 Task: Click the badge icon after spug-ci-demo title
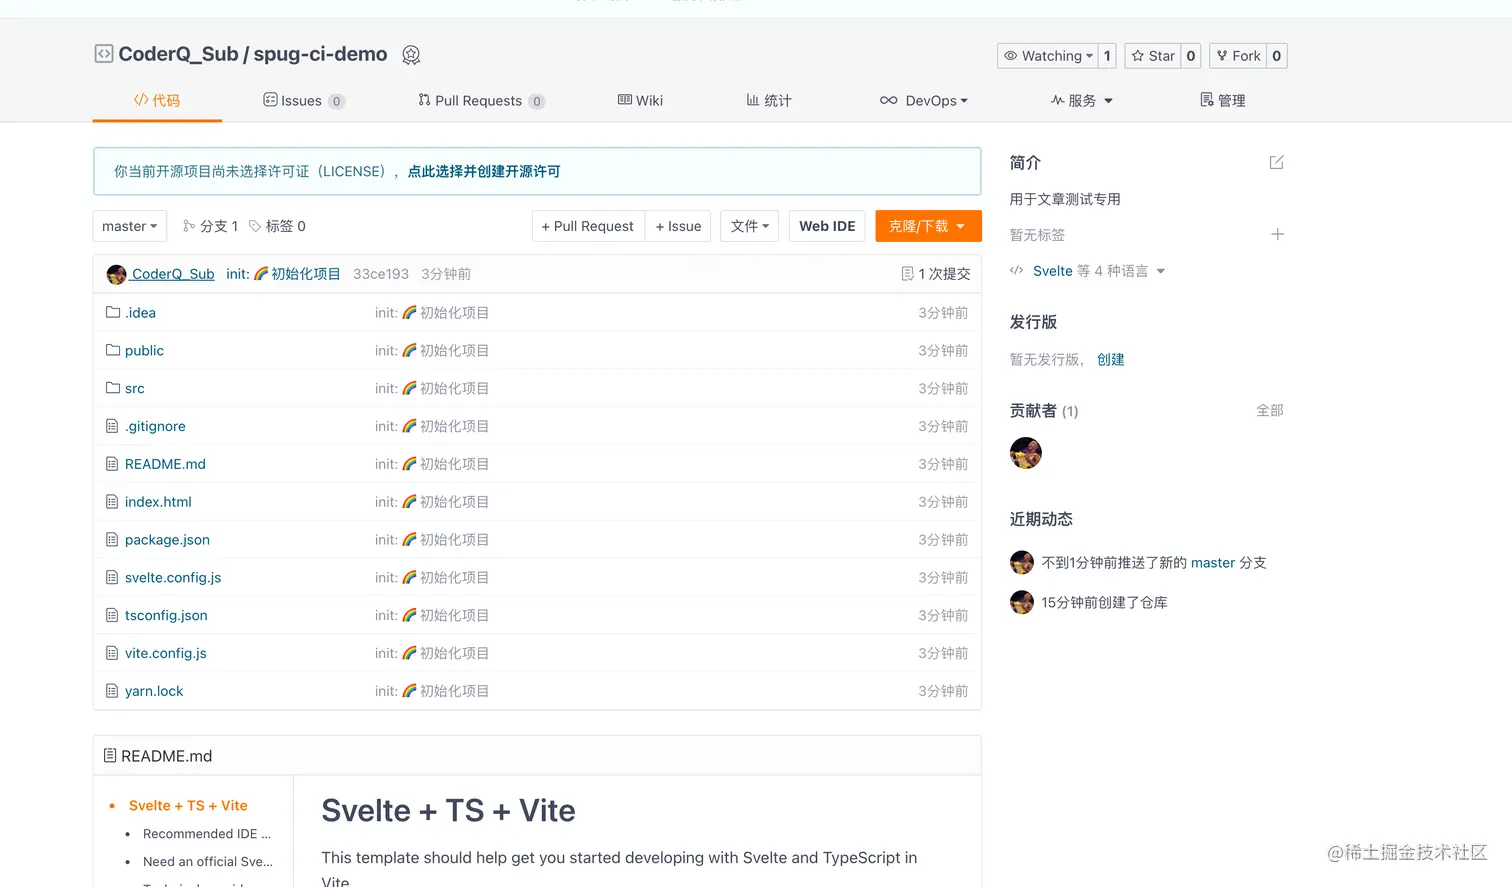[x=411, y=55]
